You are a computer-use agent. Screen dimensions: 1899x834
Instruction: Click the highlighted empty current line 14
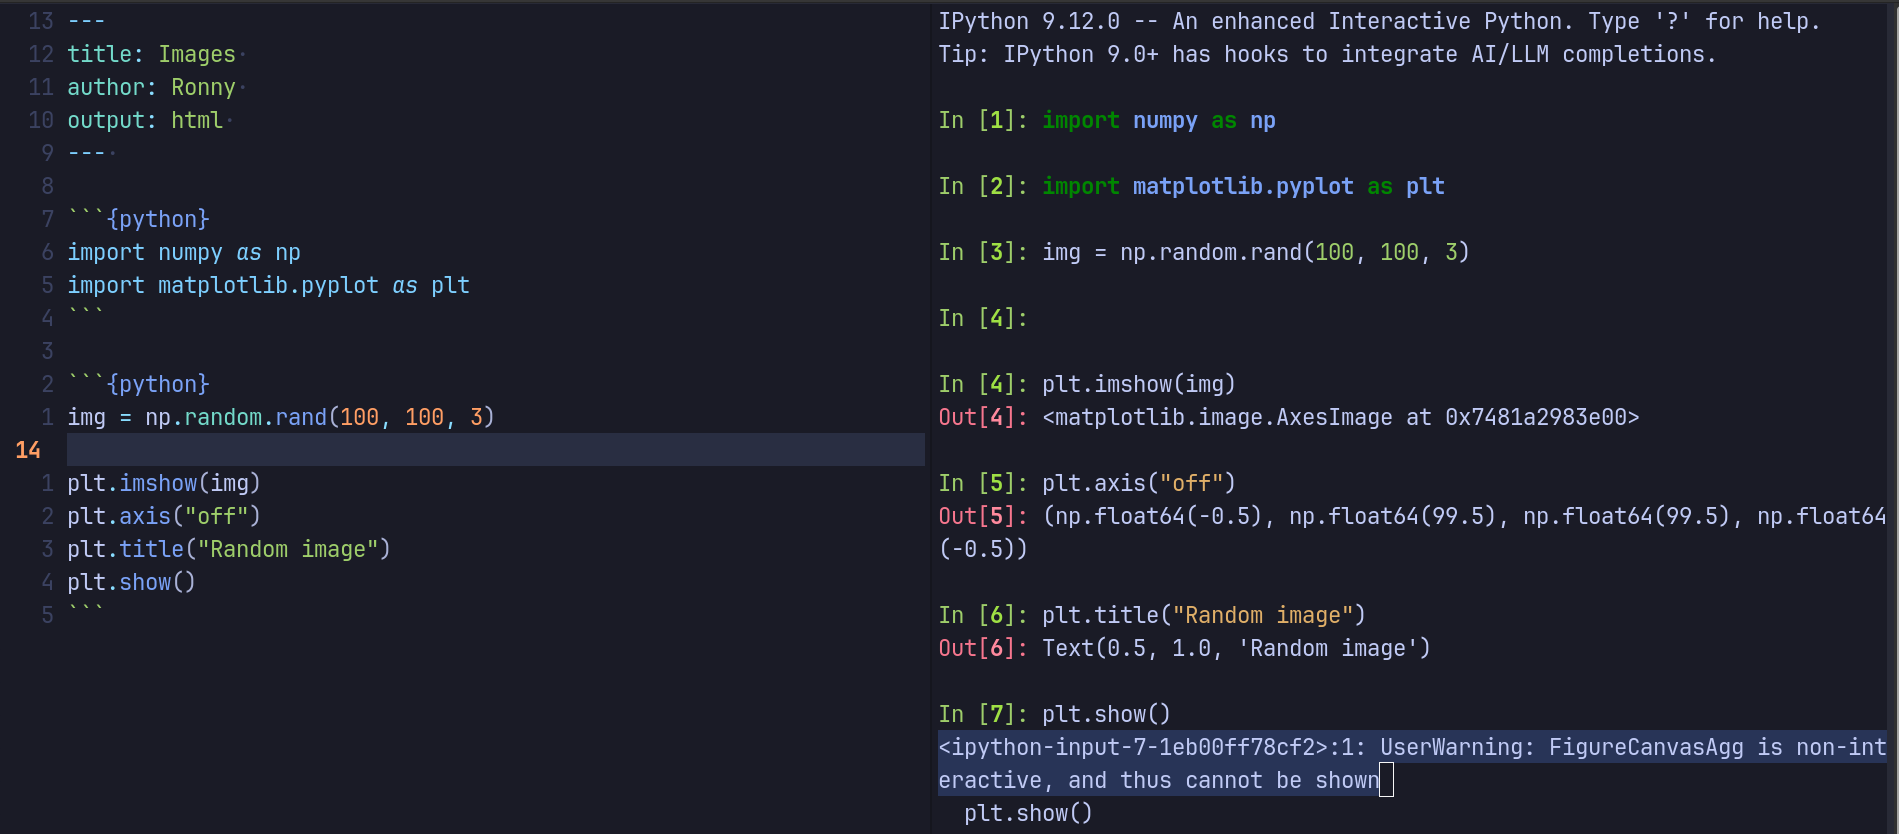(495, 450)
